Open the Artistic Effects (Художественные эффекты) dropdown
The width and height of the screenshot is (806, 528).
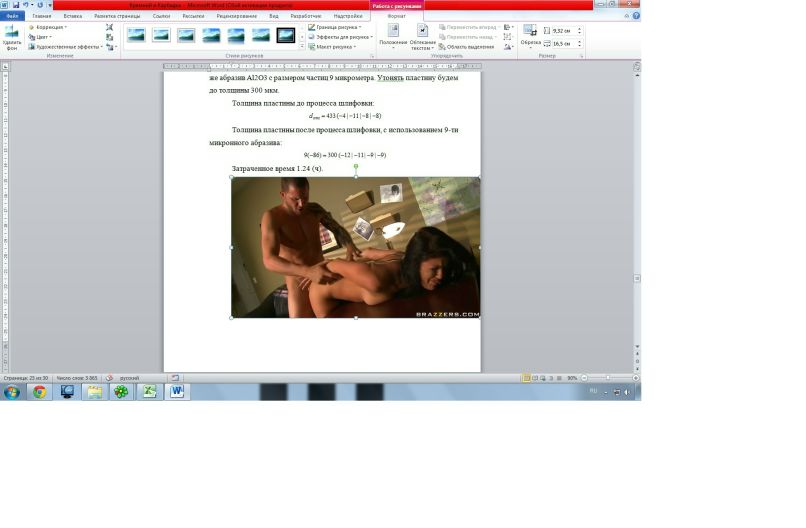tap(65, 46)
